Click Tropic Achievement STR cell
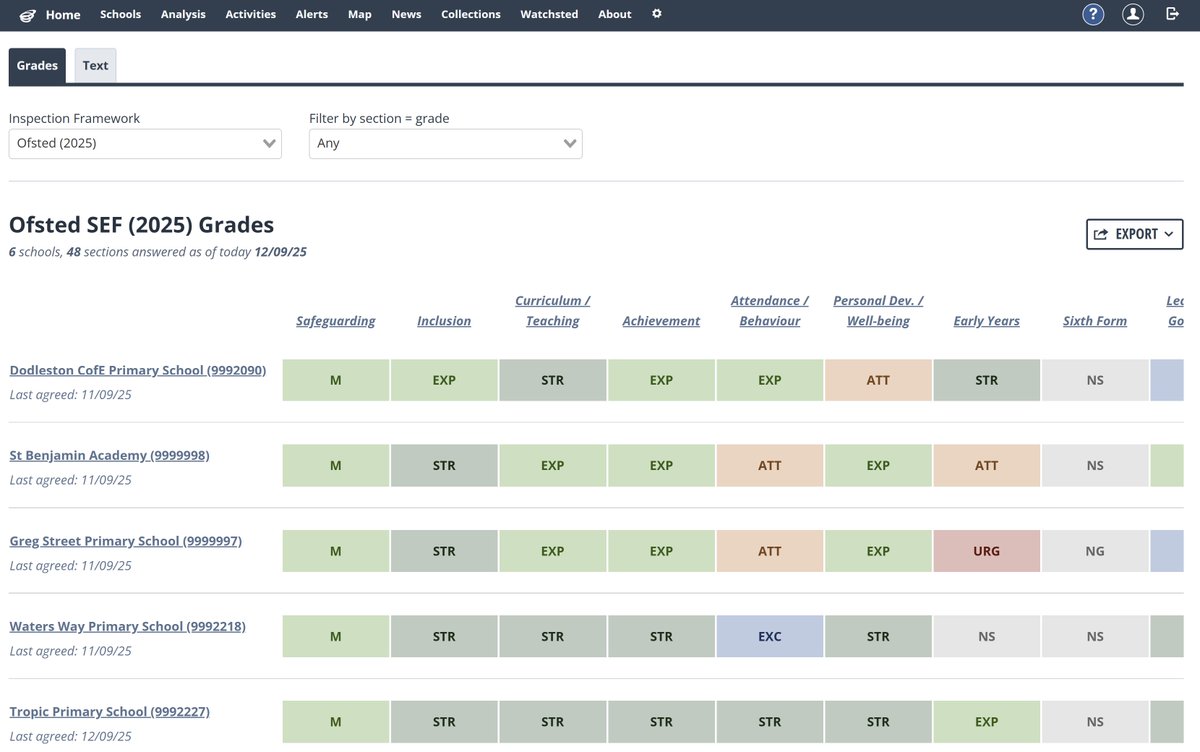This screenshot has height=752, width=1200. pyautogui.click(x=661, y=722)
